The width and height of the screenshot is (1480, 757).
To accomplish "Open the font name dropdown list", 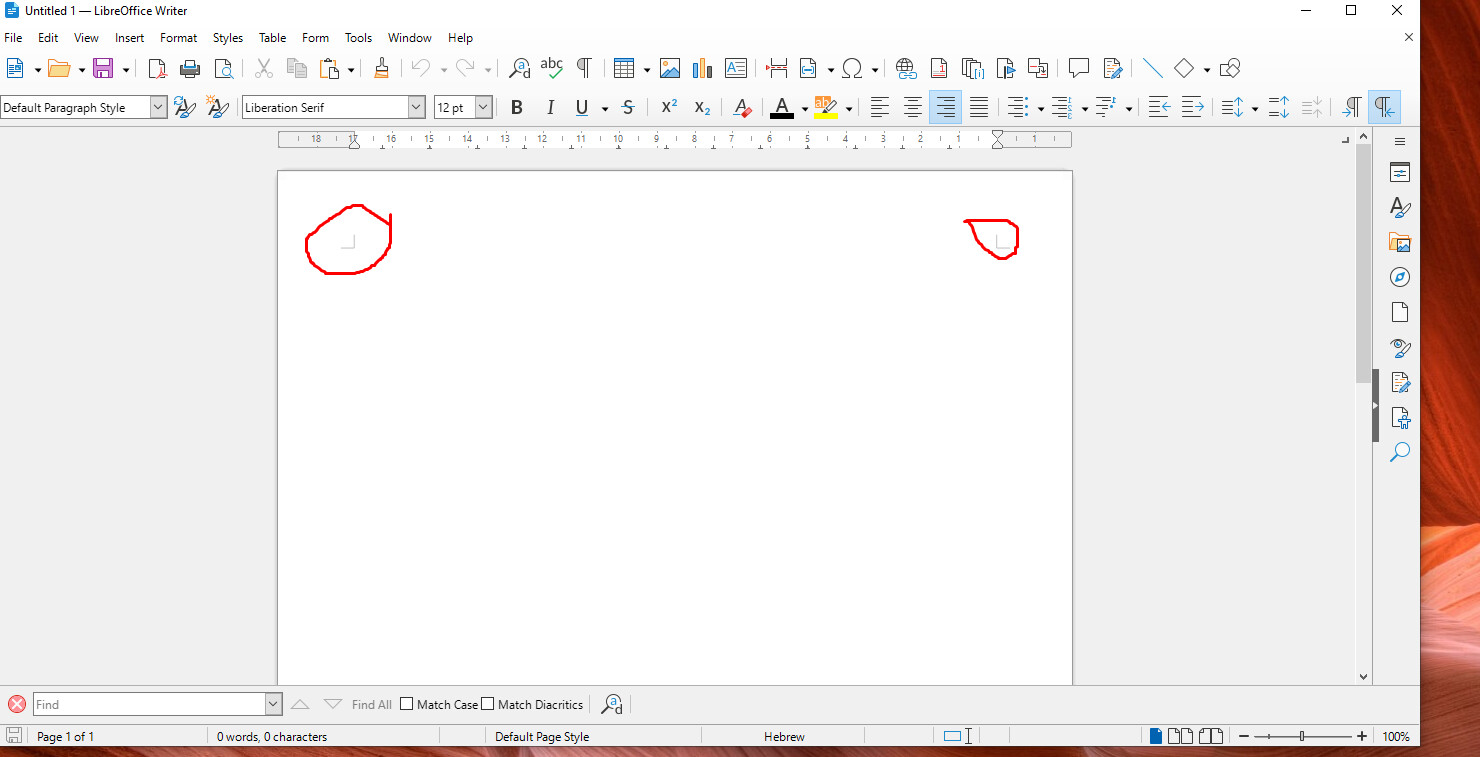I will (416, 107).
